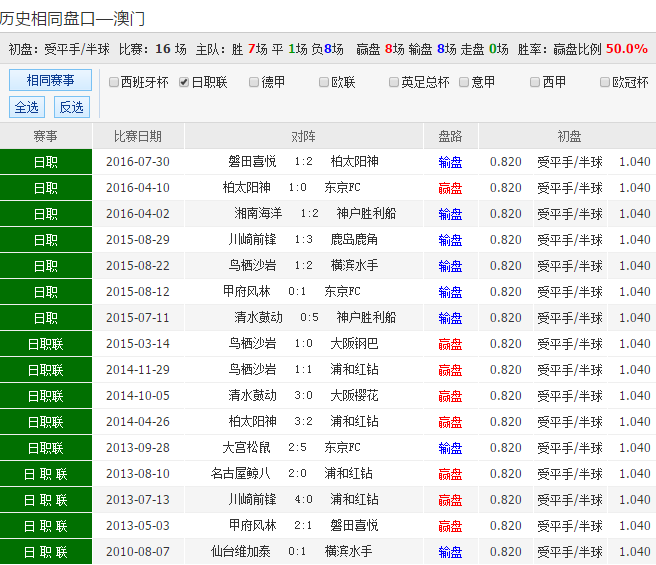The image size is (656, 565).
Task: Click 赢盘 result in the 2016-04-10 row
Action: pos(450,188)
